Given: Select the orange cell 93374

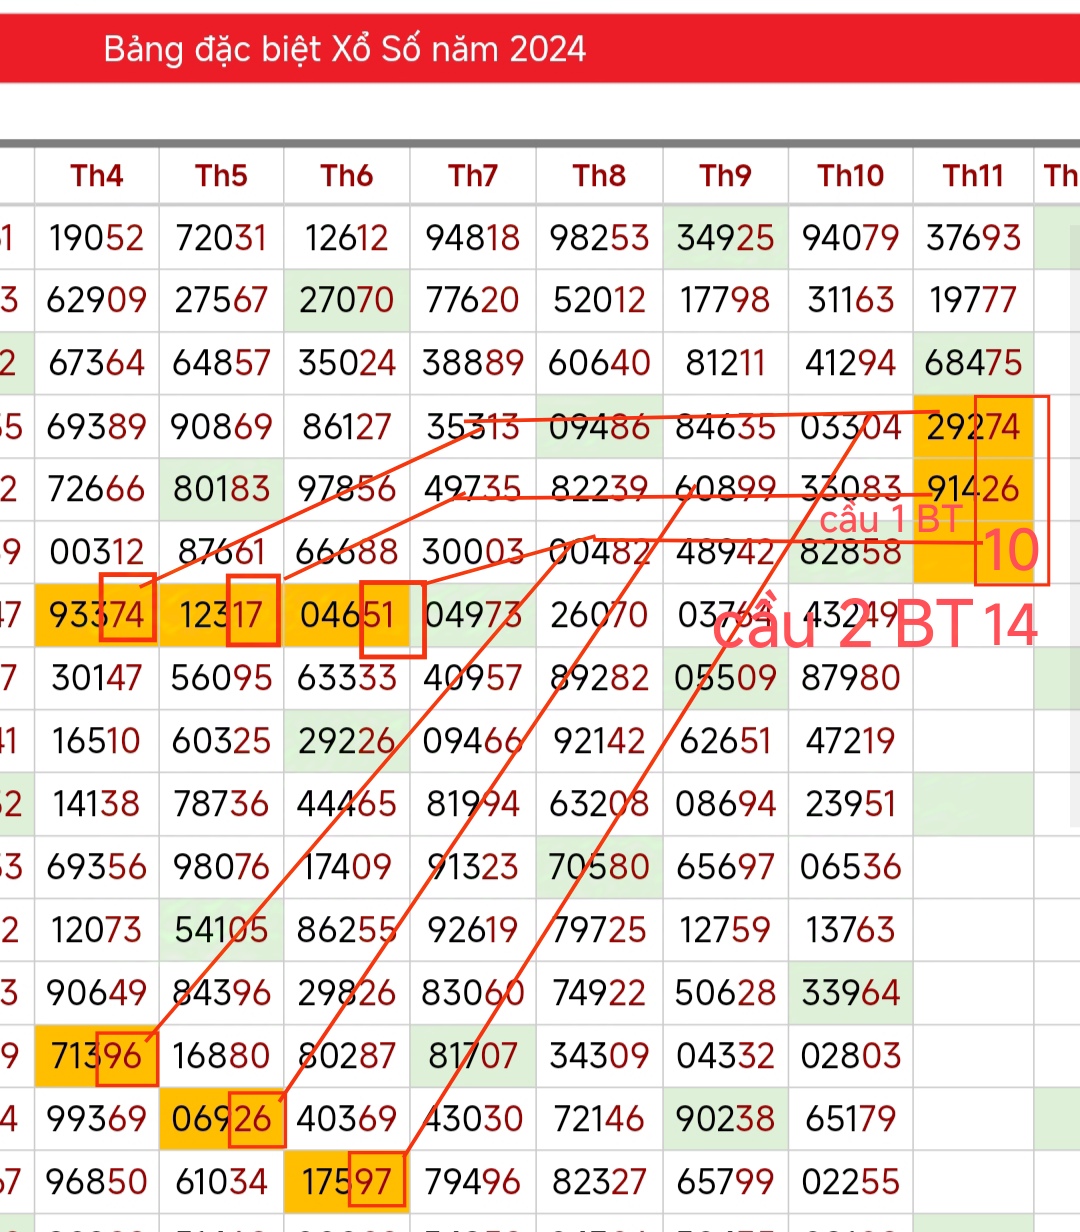Looking at the screenshot, I should pyautogui.click(x=97, y=614).
